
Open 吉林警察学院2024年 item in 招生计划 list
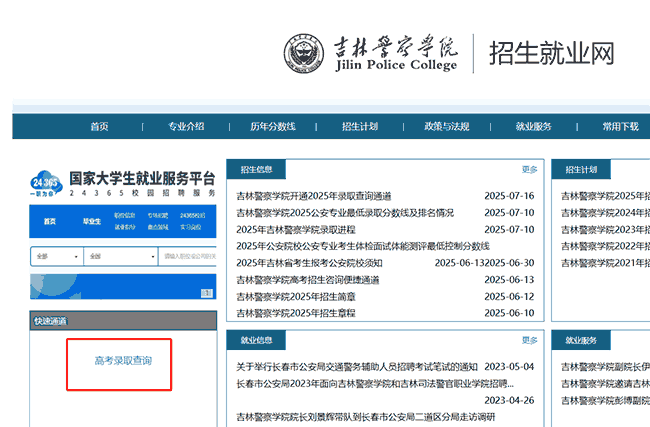(605, 213)
